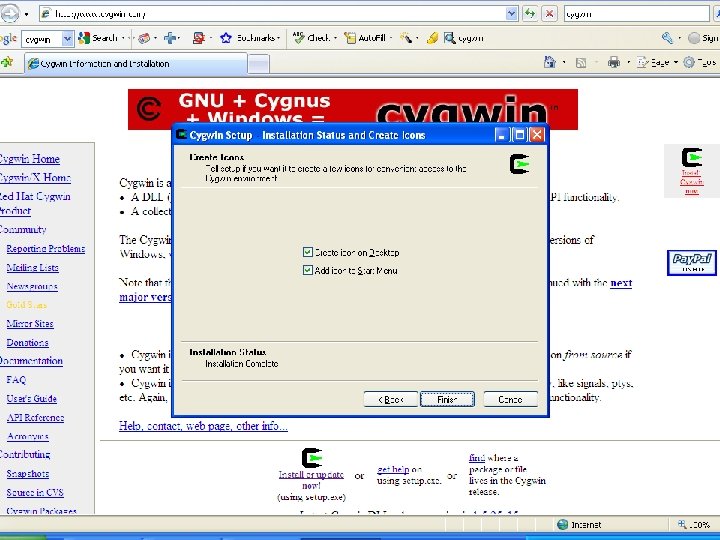Click the Sign in button on Google toolbar
Screen dimensions: 720x540
point(703,38)
